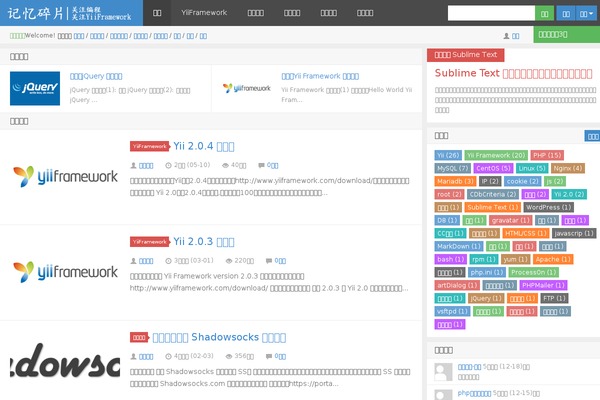The width and height of the screenshot is (600, 400).
Task: Select the gravatar (1) tag
Action: 510,220
